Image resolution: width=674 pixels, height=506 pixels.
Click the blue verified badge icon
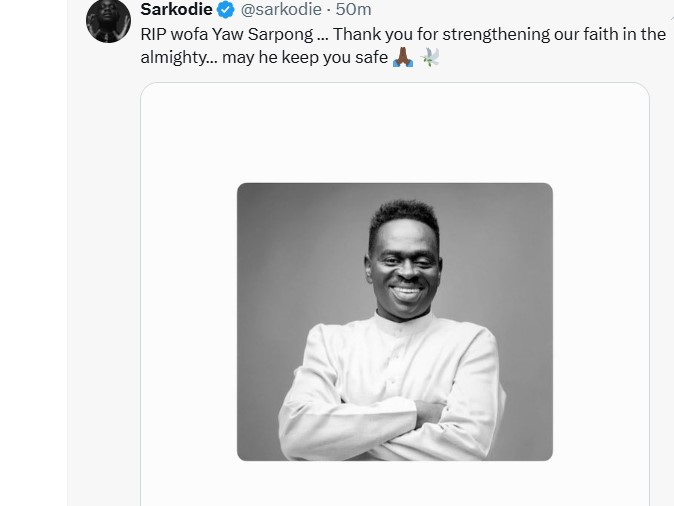[x=227, y=10]
